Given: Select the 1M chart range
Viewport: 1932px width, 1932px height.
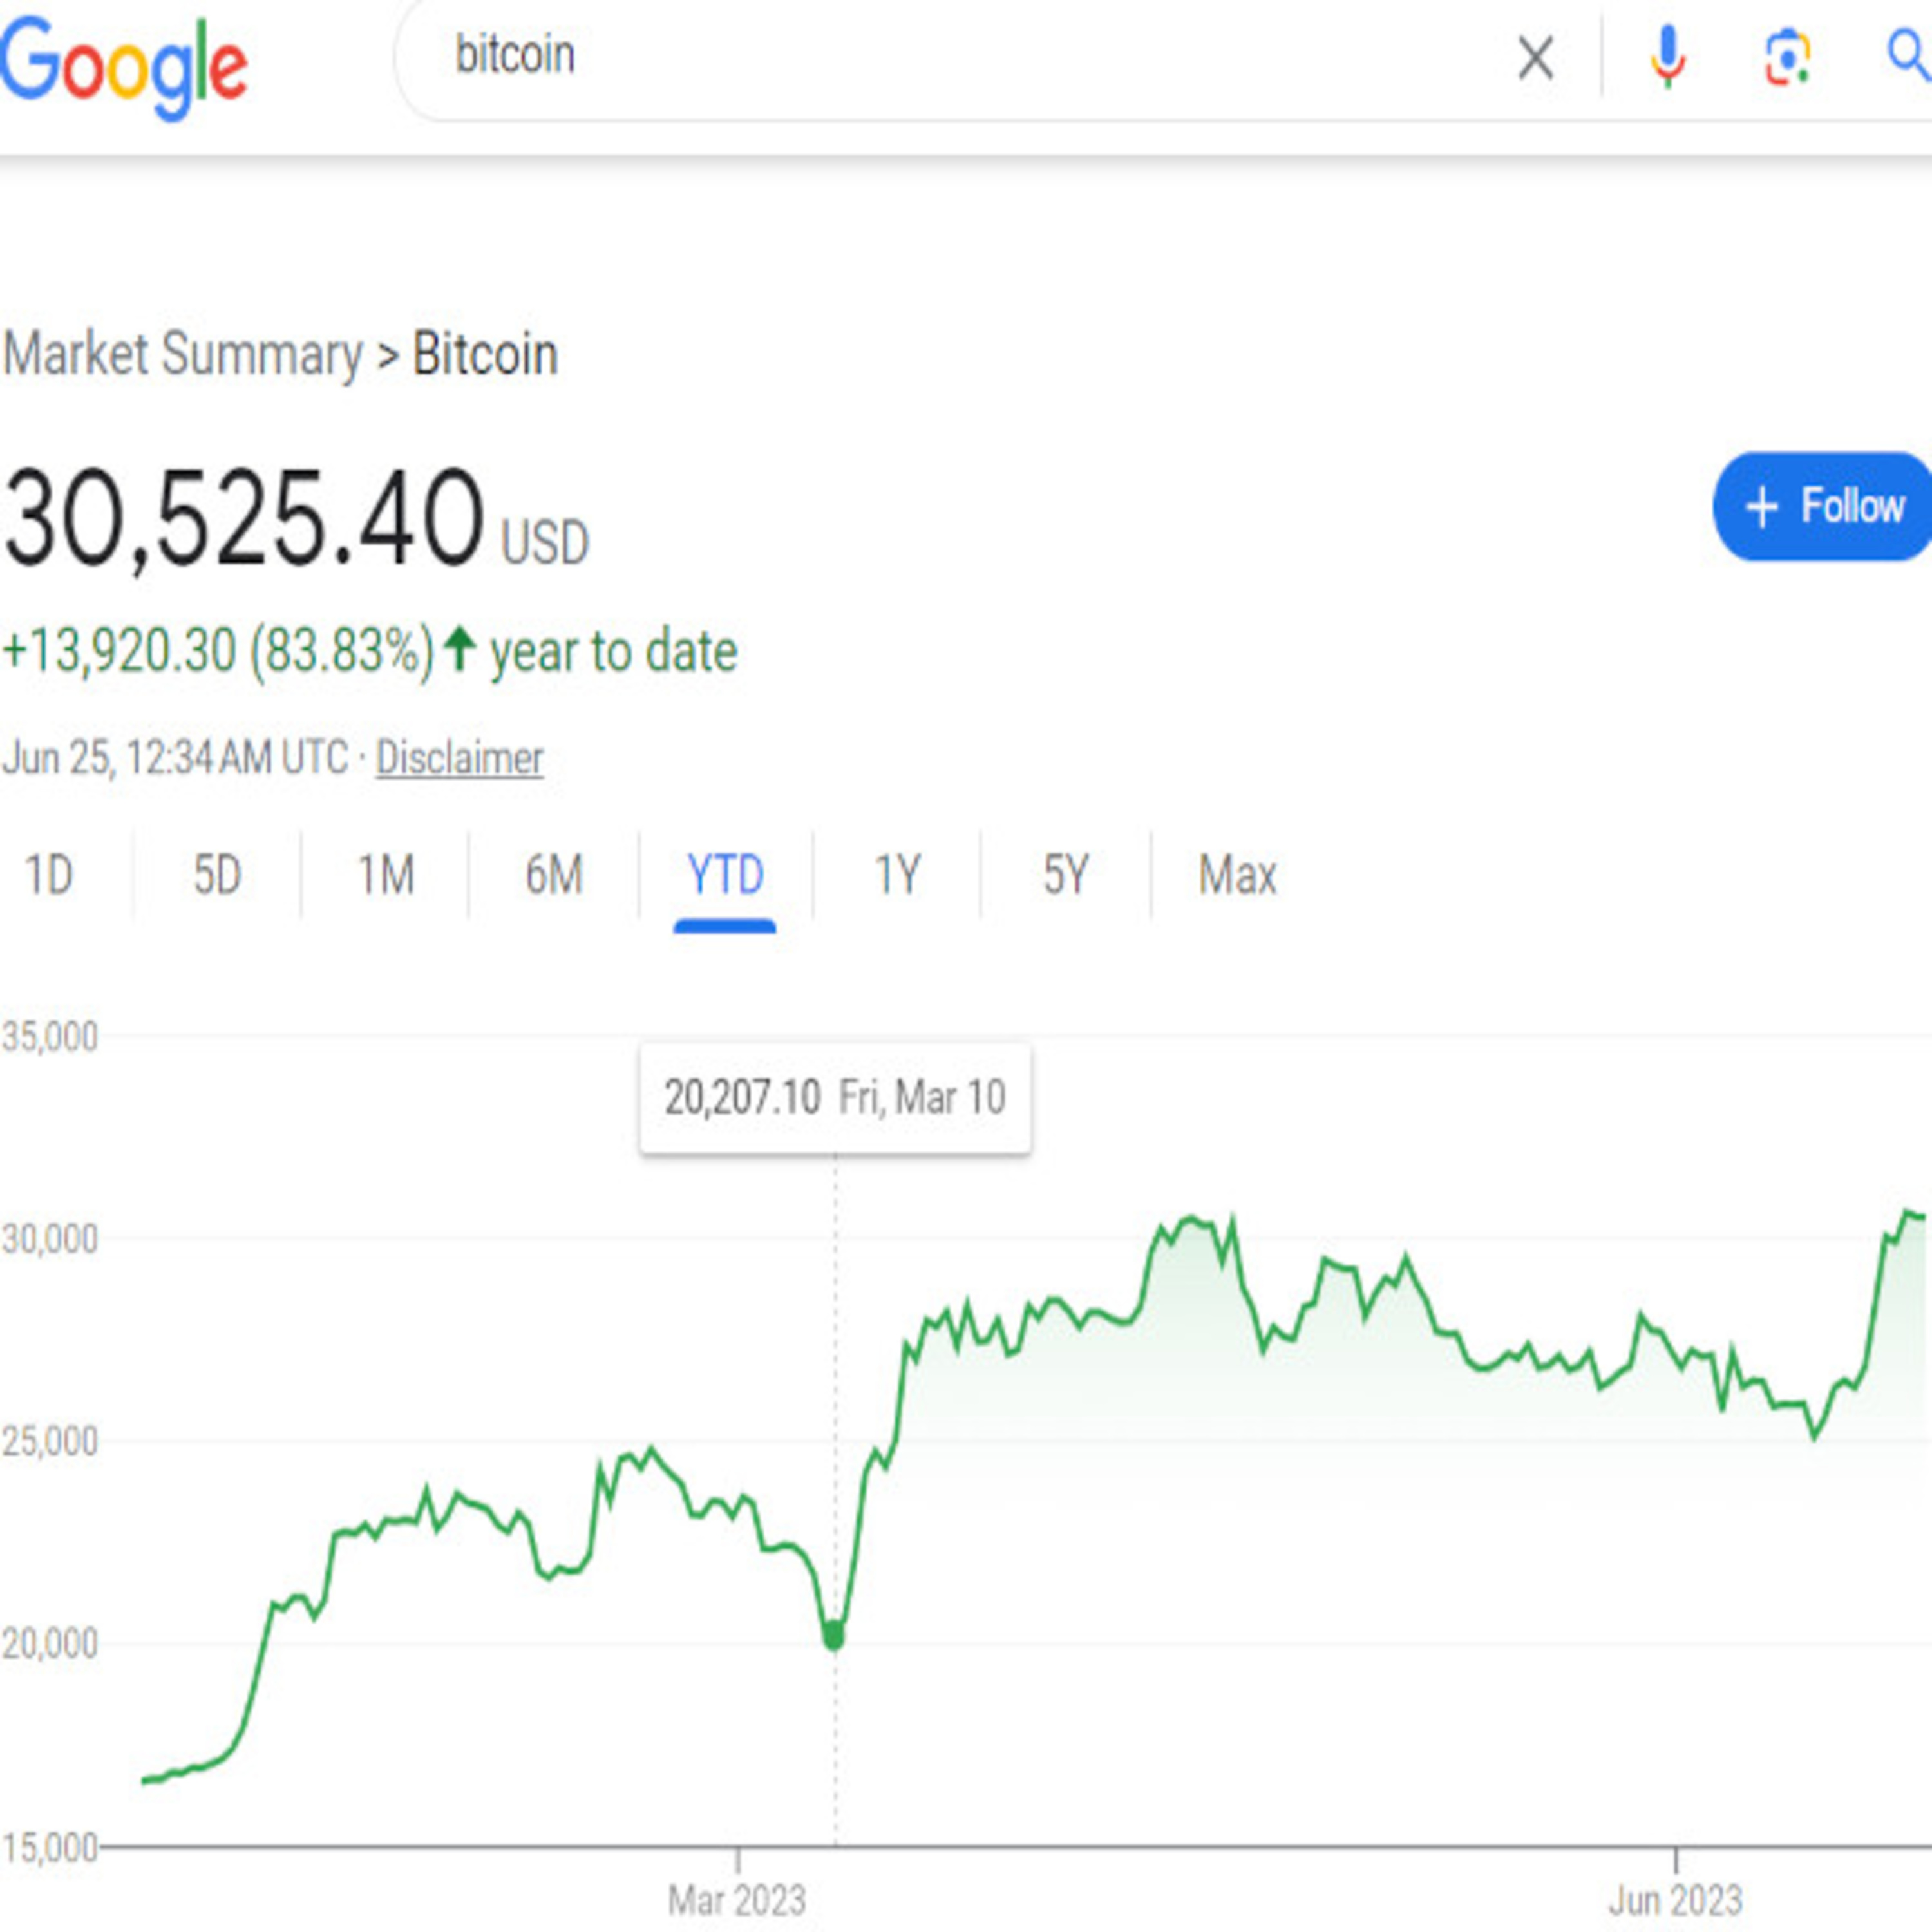Looking at the screenshot, I should [386, 875].
